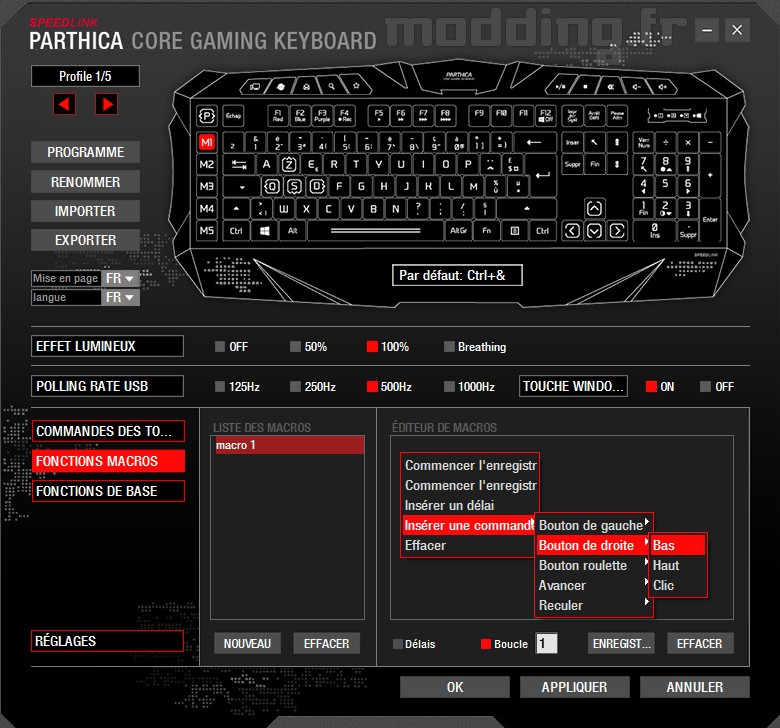Select the M2 macro key

tap(207, 164)
